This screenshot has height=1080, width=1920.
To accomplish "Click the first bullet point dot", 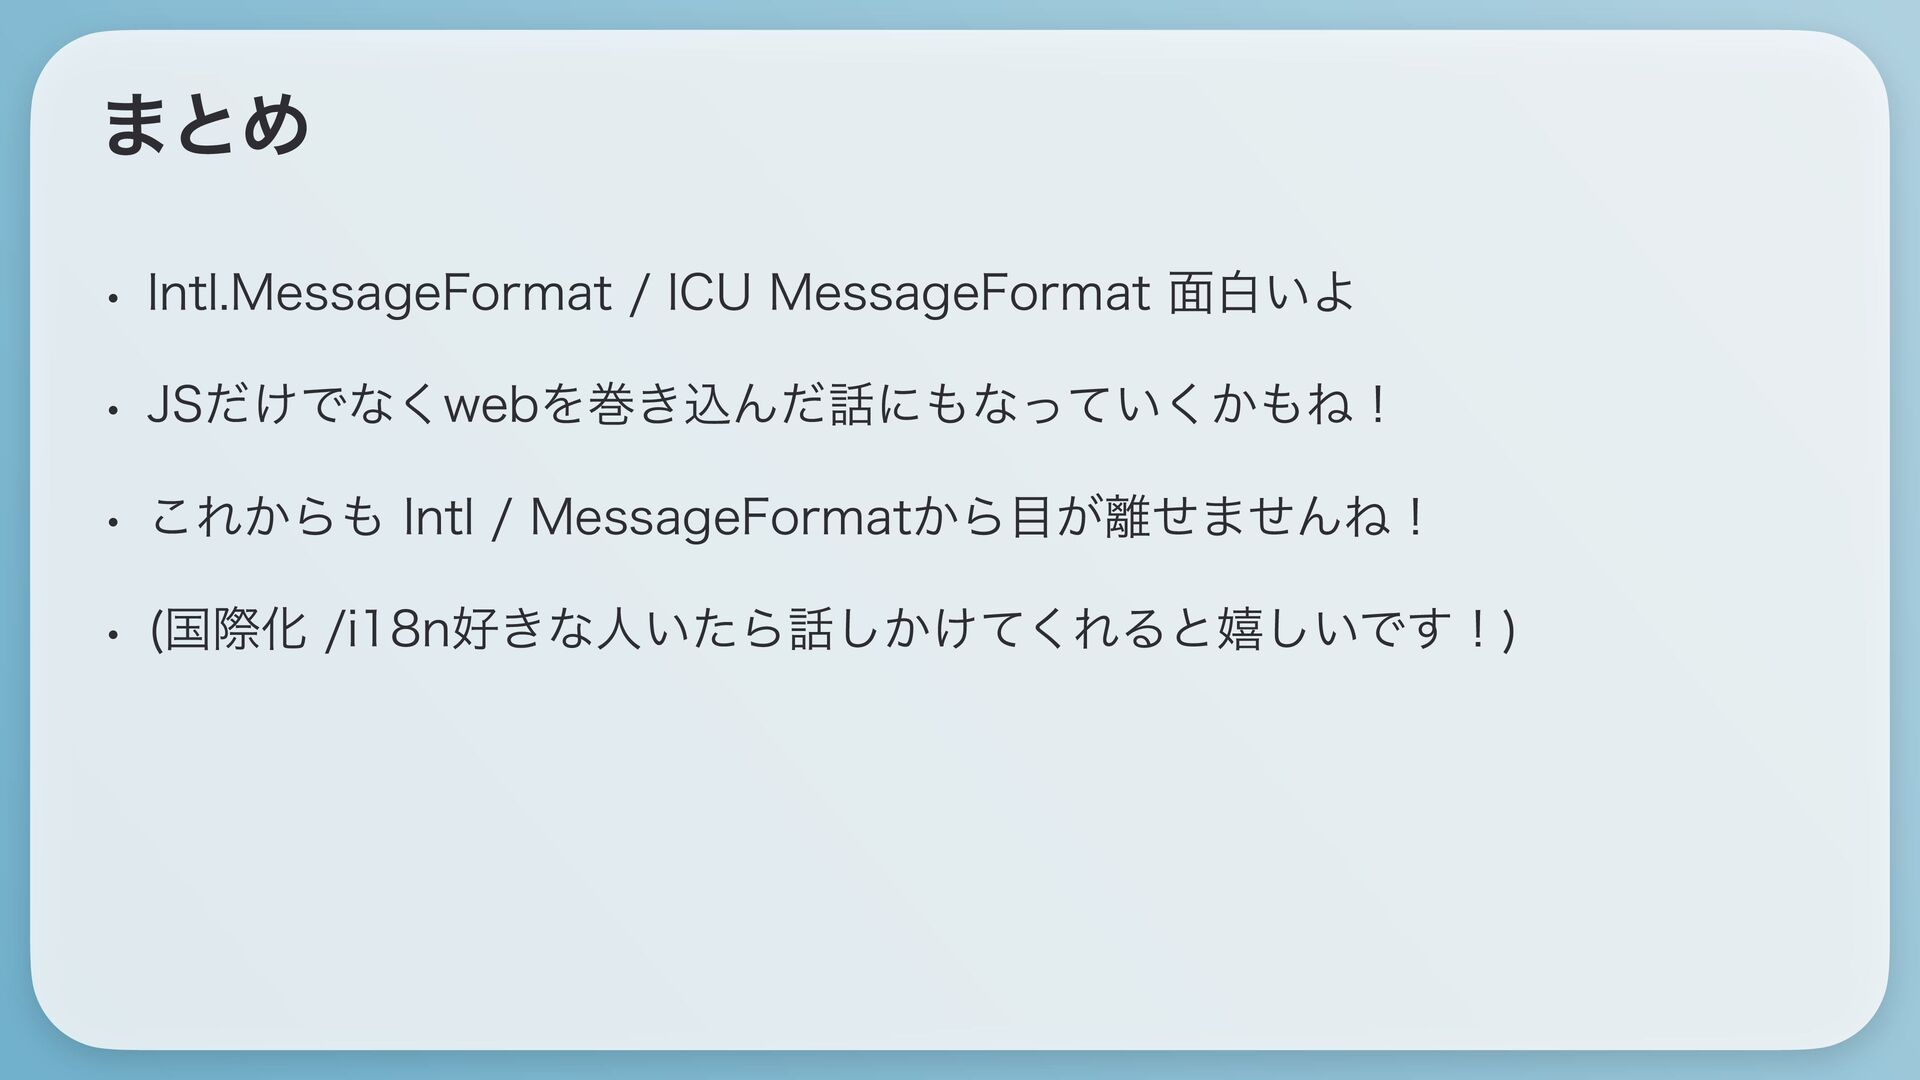I will click(x=116, y=298).
